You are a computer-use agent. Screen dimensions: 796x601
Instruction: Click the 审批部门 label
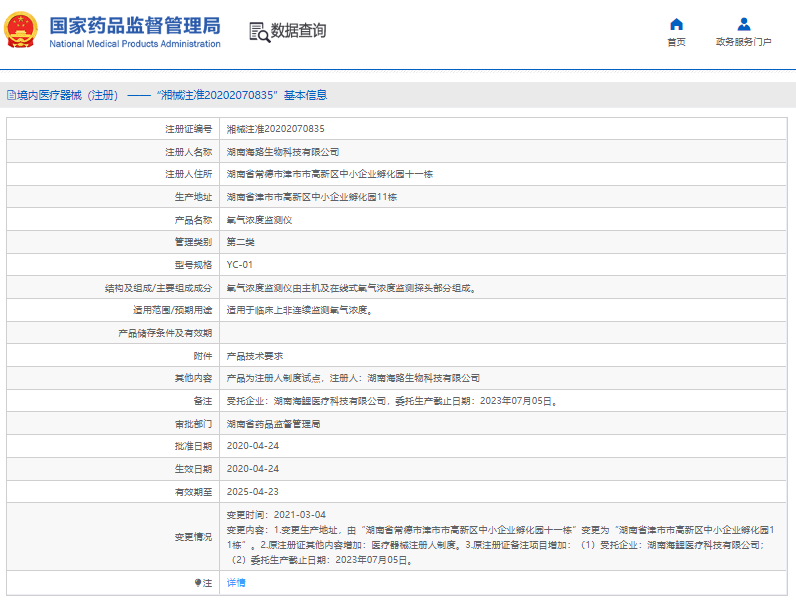pyautogui.click(x=193, y=424)
